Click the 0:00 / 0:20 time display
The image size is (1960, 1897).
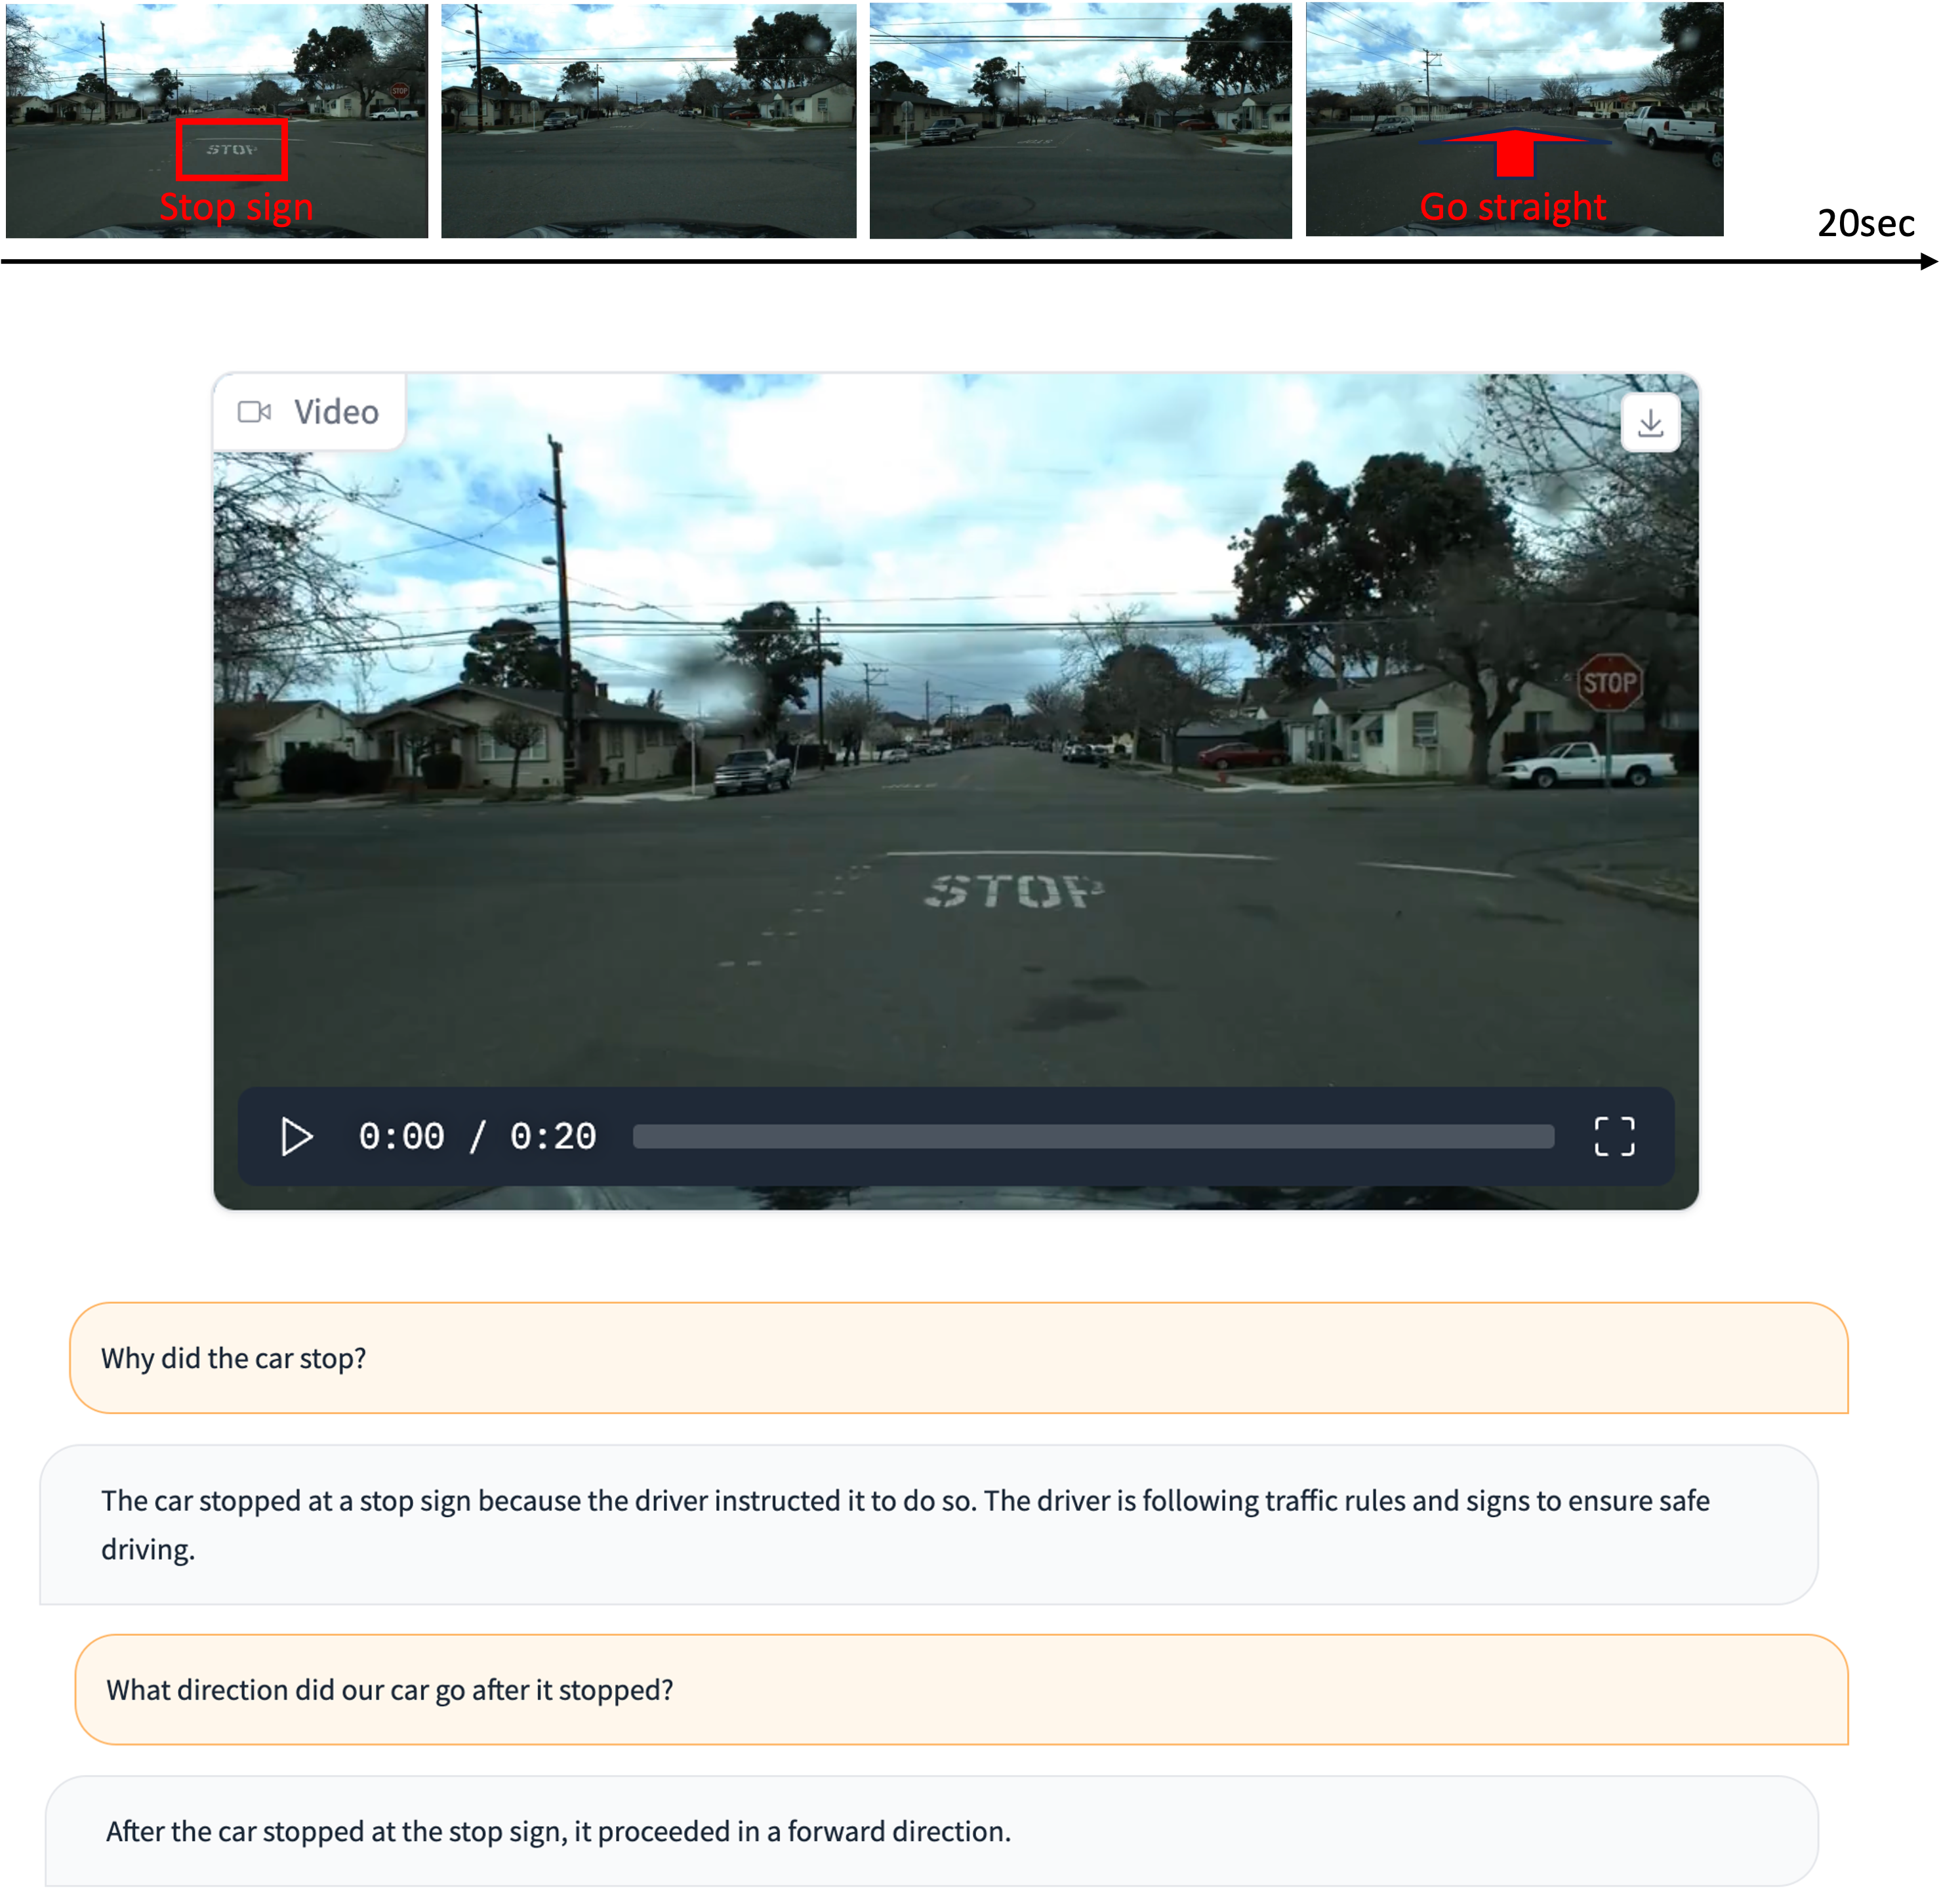pyautogui.click(x=478, y=1137)
